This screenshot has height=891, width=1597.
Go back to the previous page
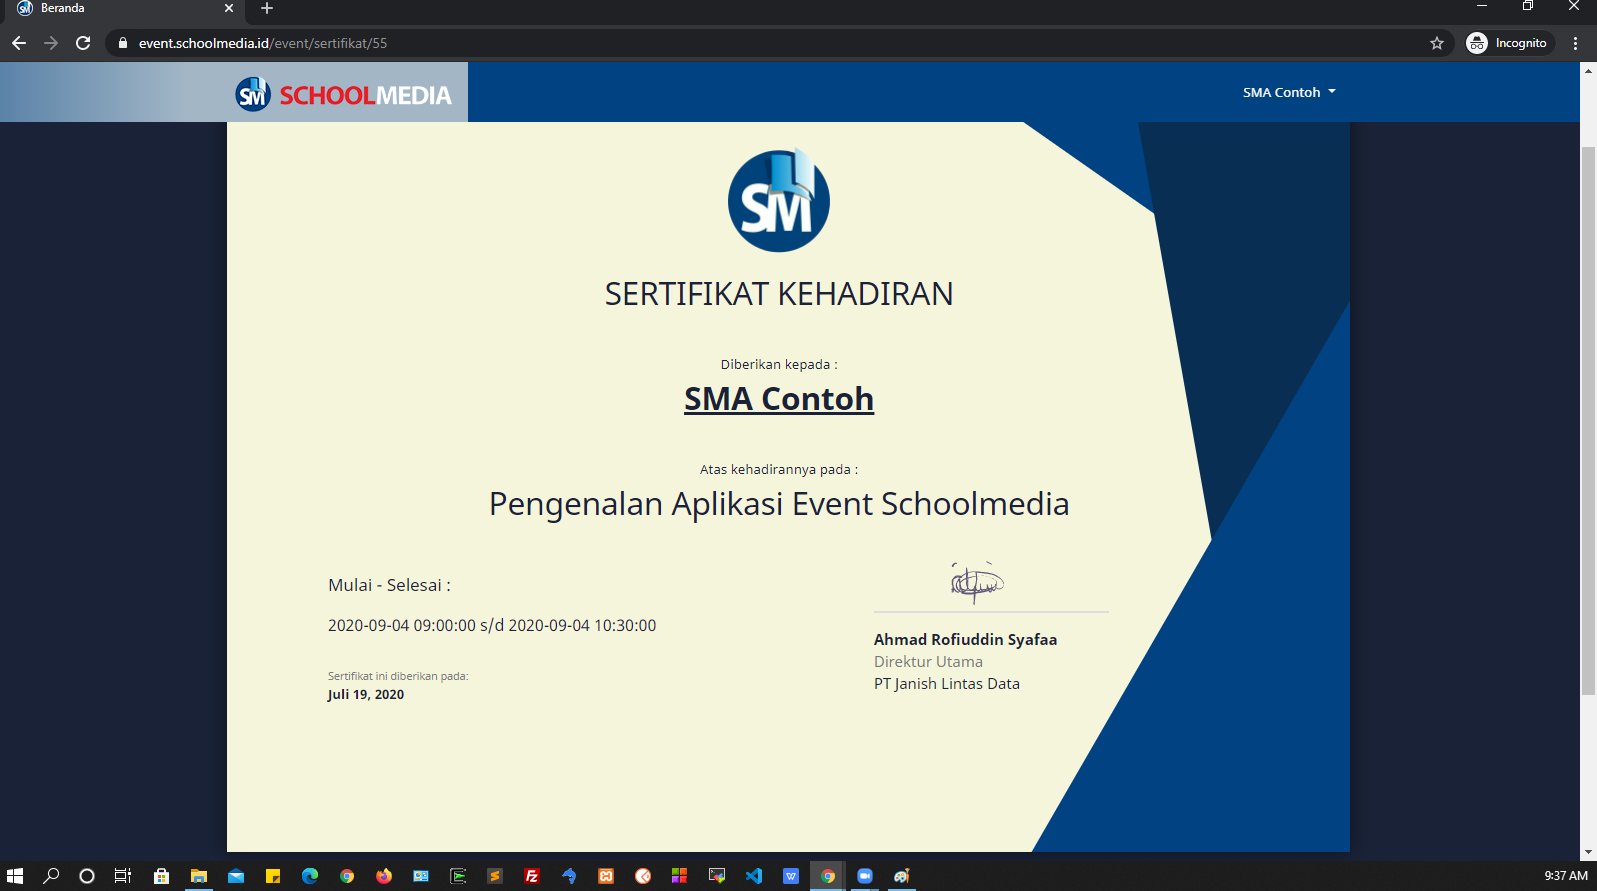pos(19,43)
